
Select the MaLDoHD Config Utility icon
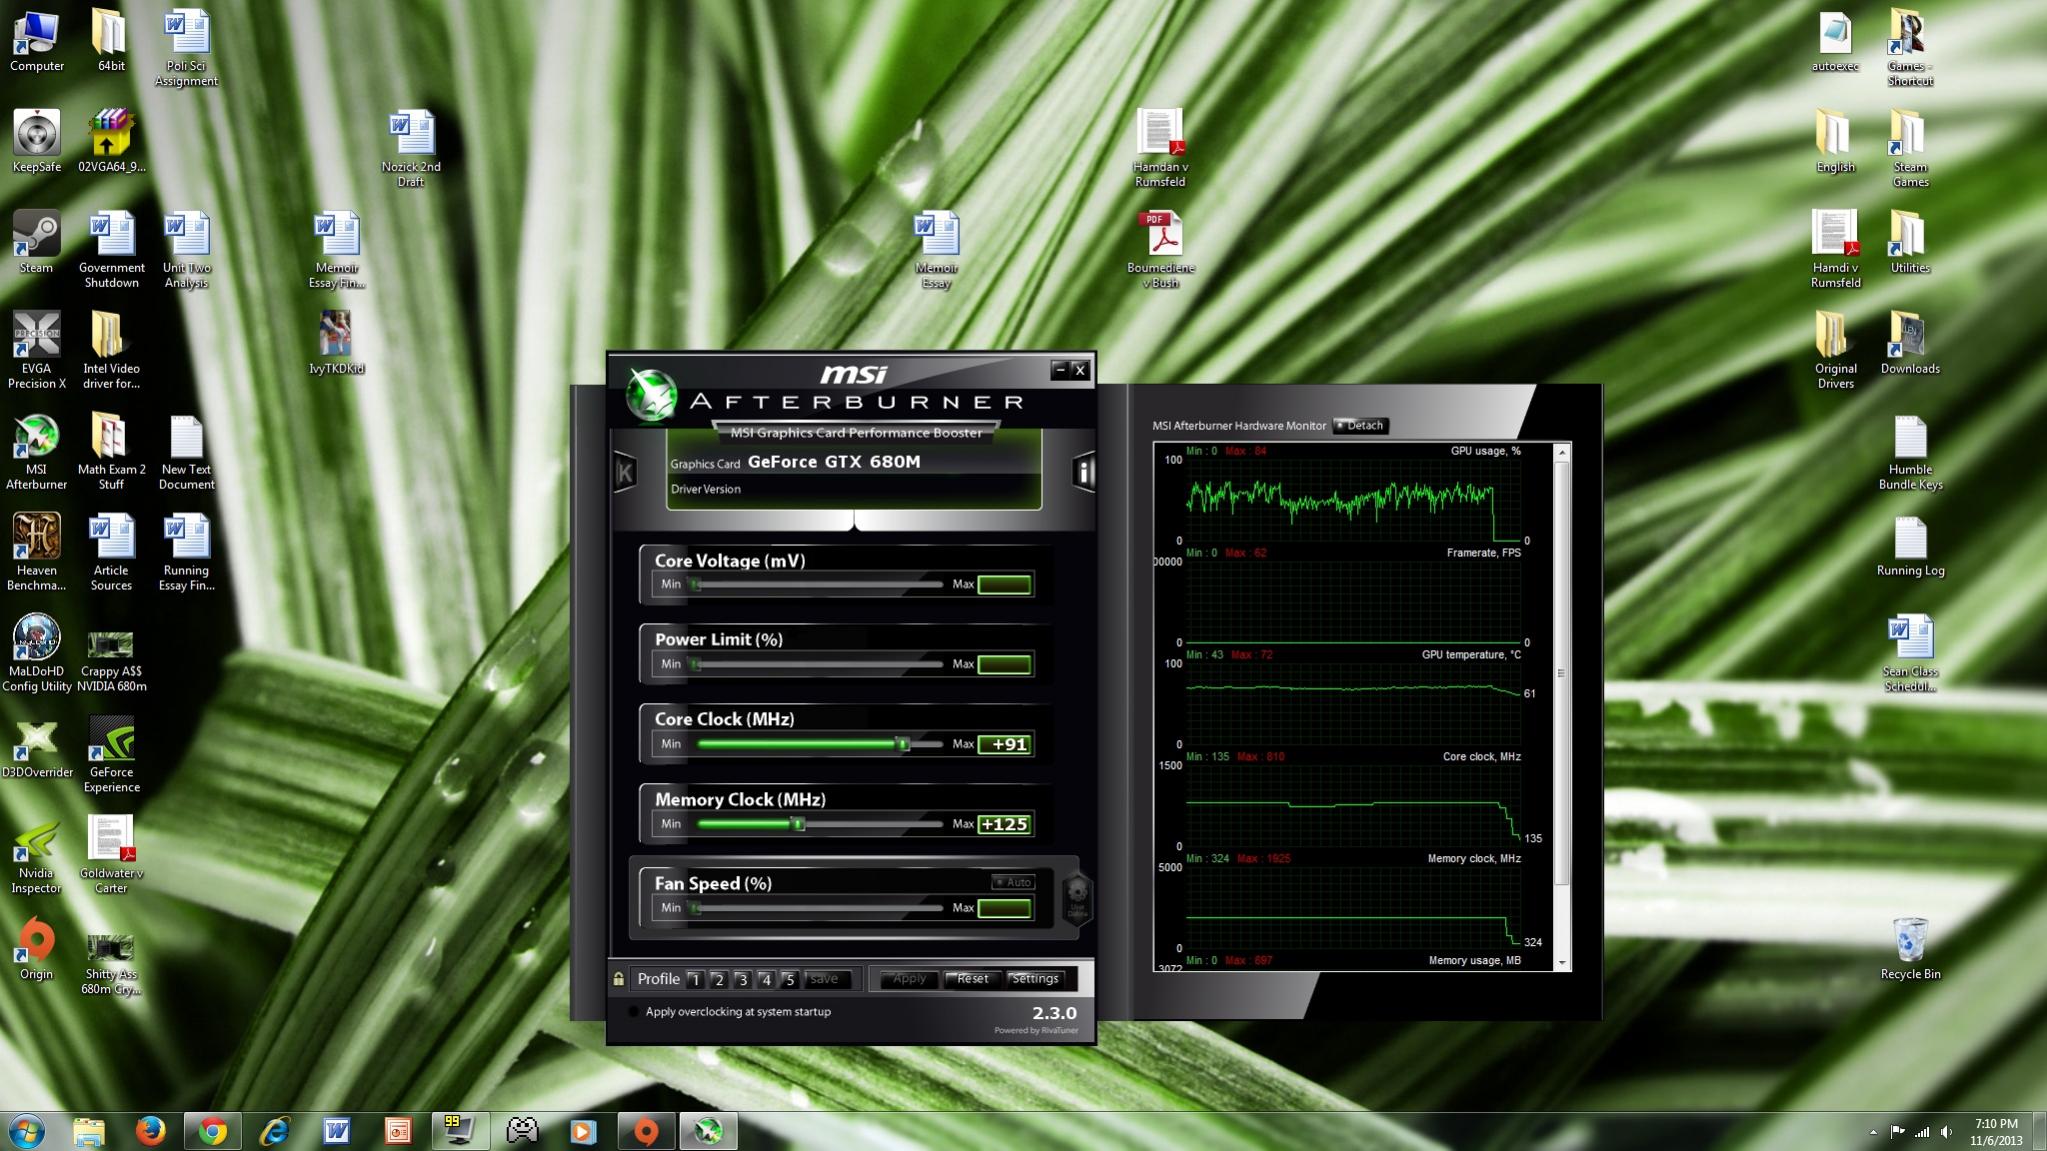pyautogui.click(x=36, y=654)
